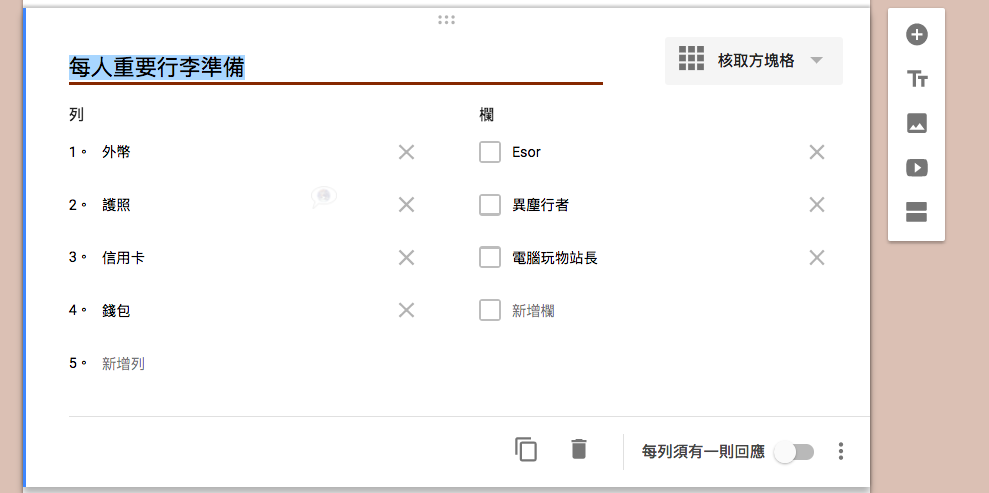Image resolution: width=989 pixels, height=493 pixels.
Task: Add title and description from sidebar
Action: [916, 79]
